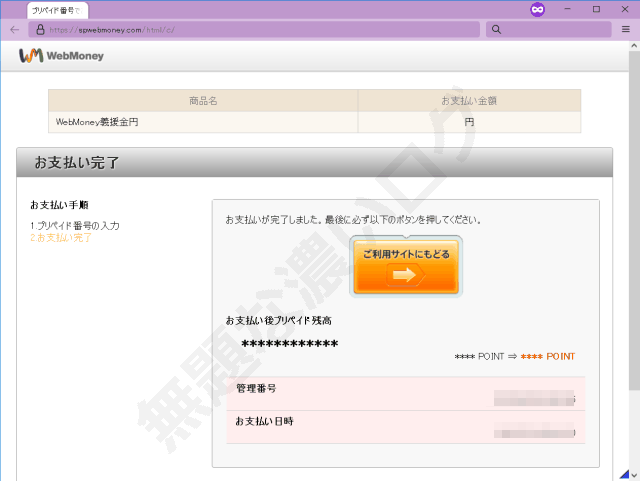Click the お支払い後プリペイド残高 label
This screenshot has width=640, height=481.
[x=278, y=321]
